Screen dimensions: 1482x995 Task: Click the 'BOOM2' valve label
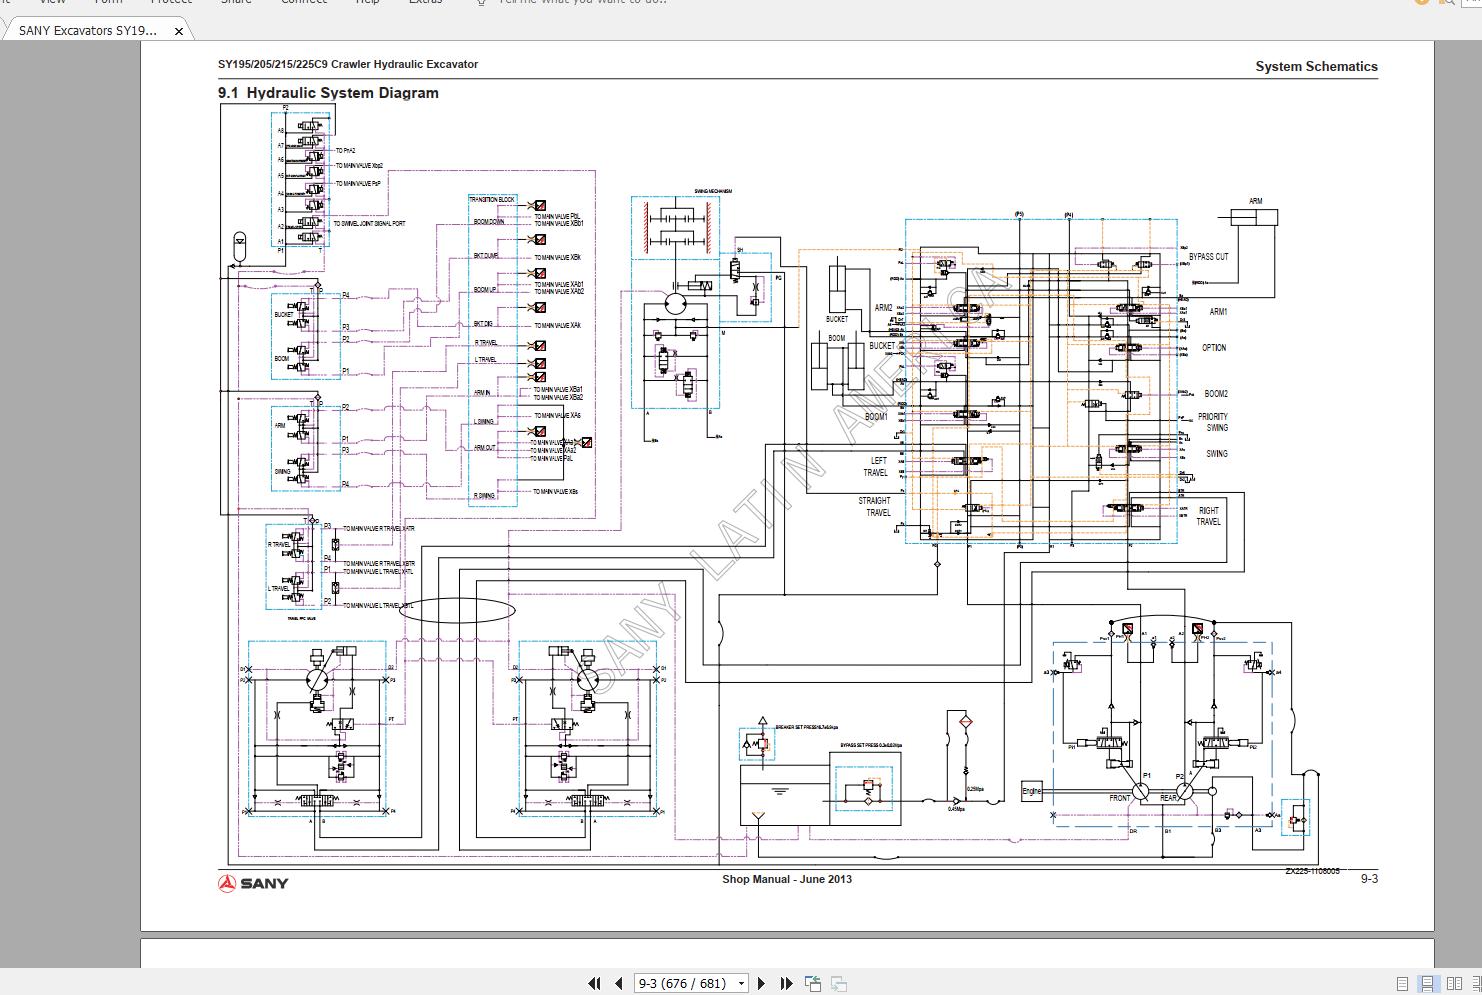click(1216, 394)
